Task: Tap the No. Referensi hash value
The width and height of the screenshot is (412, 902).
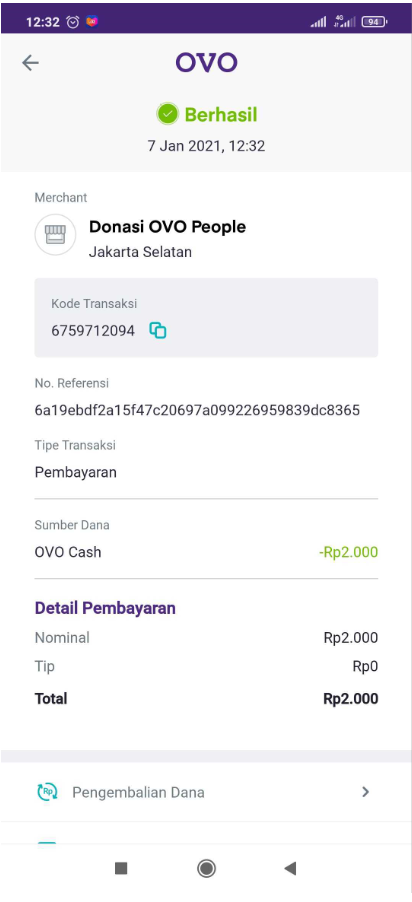Action: click(x=197, y=410)
